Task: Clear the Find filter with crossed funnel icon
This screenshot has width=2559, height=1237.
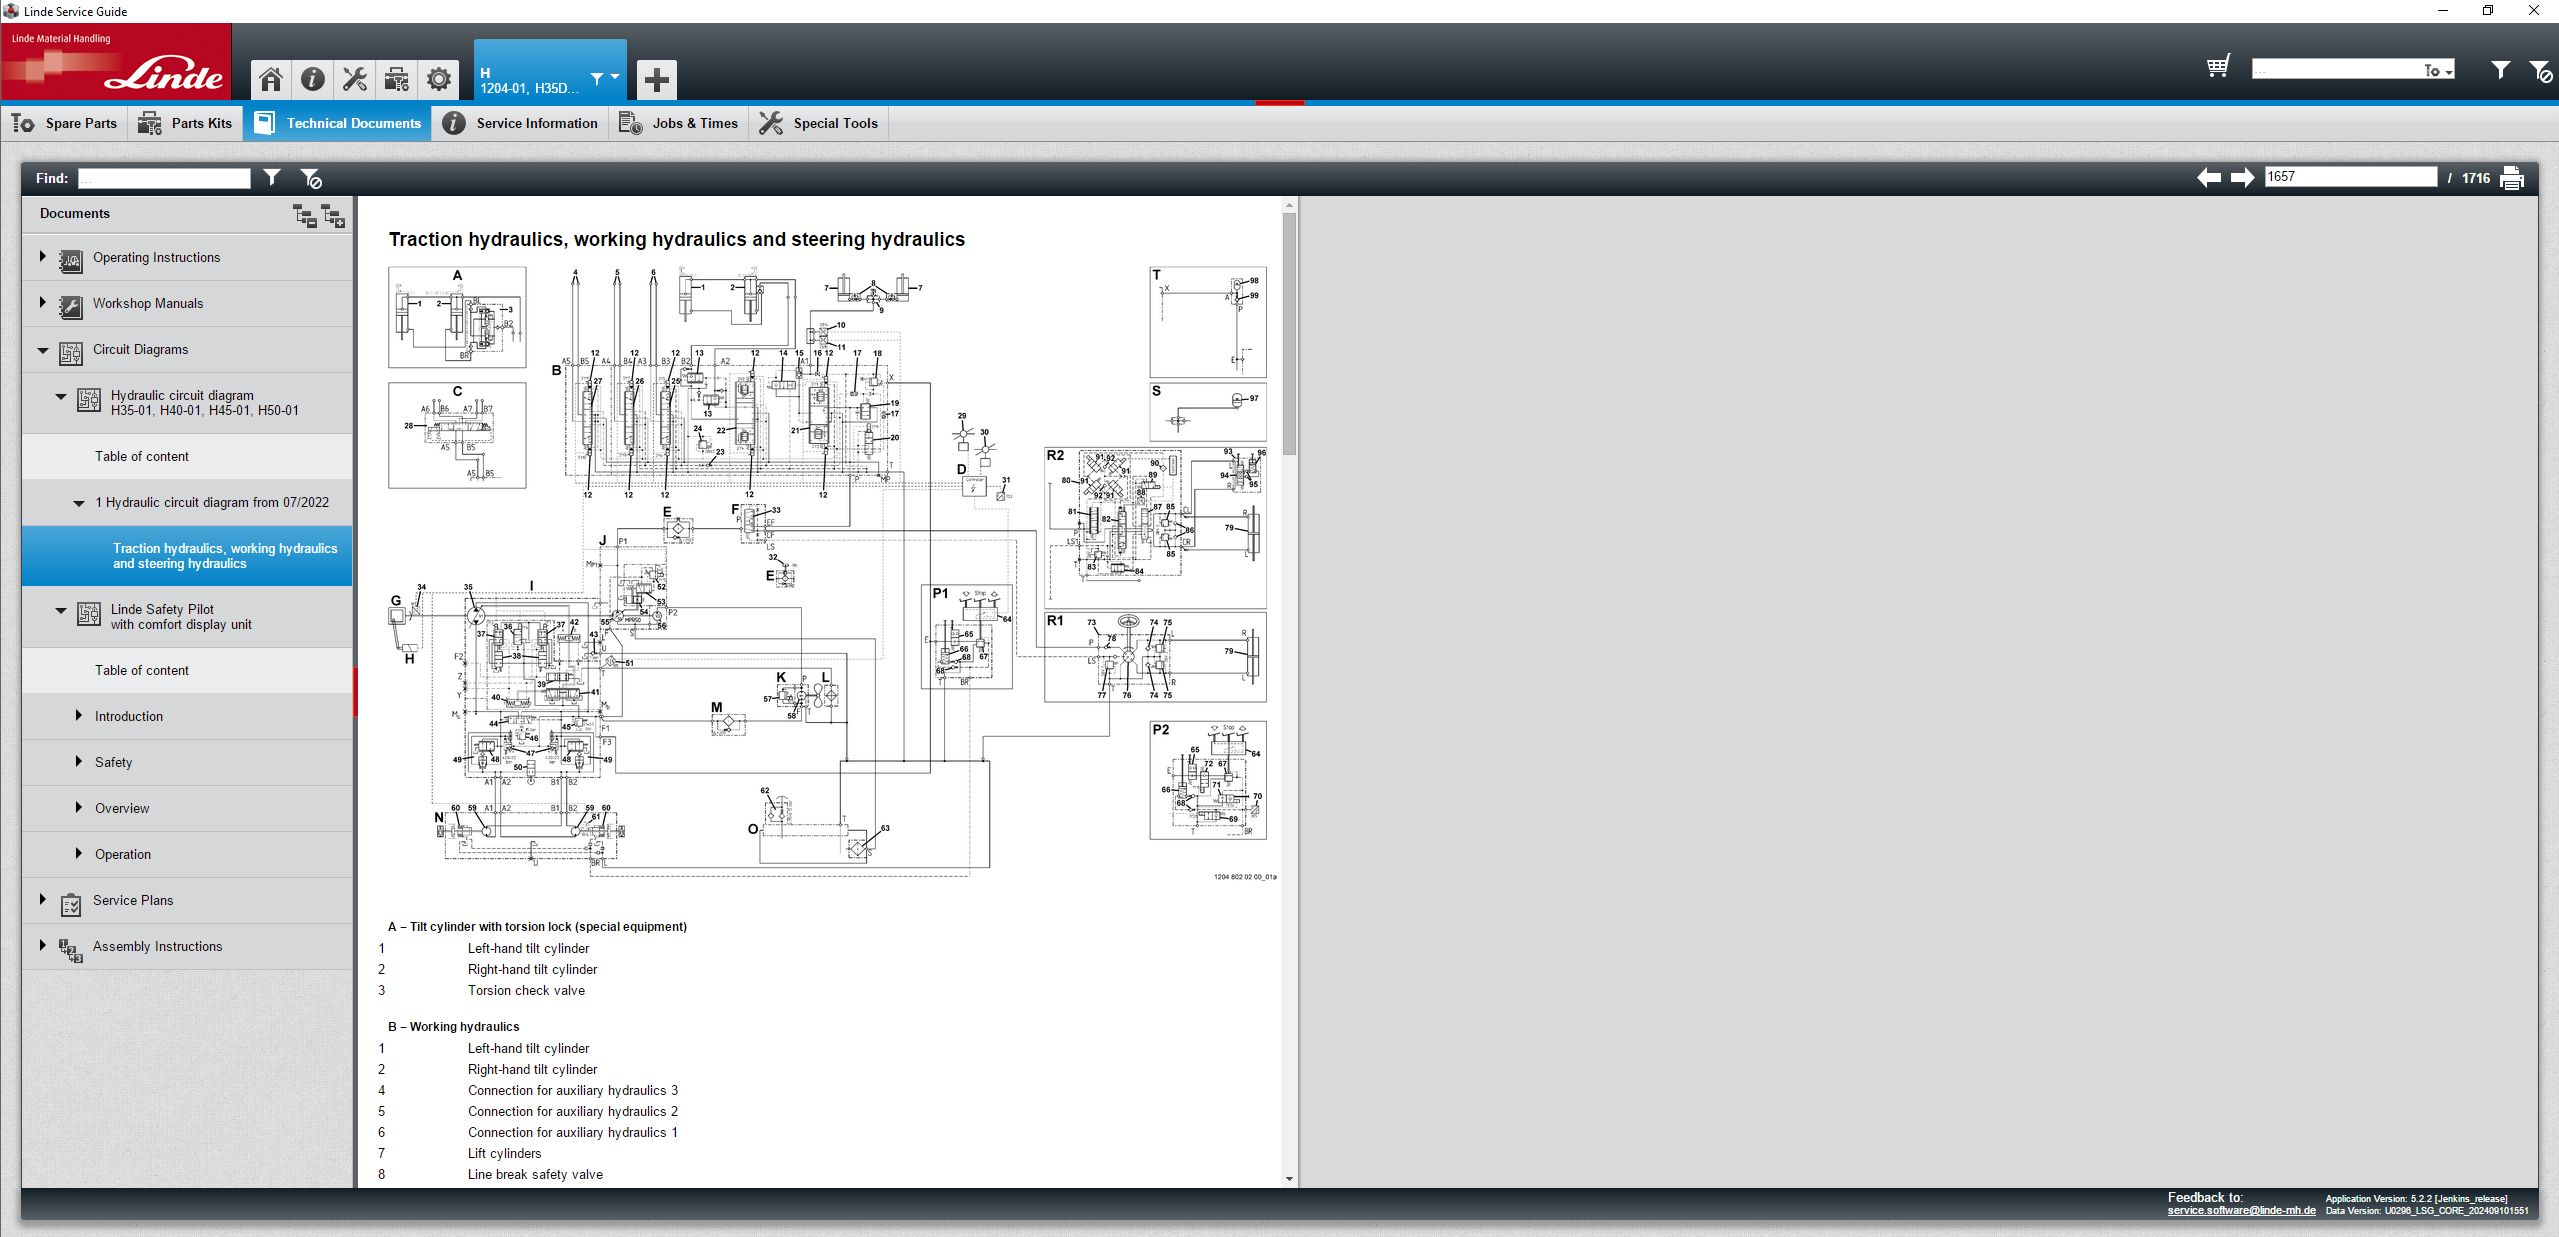Action: pos(311,177)
